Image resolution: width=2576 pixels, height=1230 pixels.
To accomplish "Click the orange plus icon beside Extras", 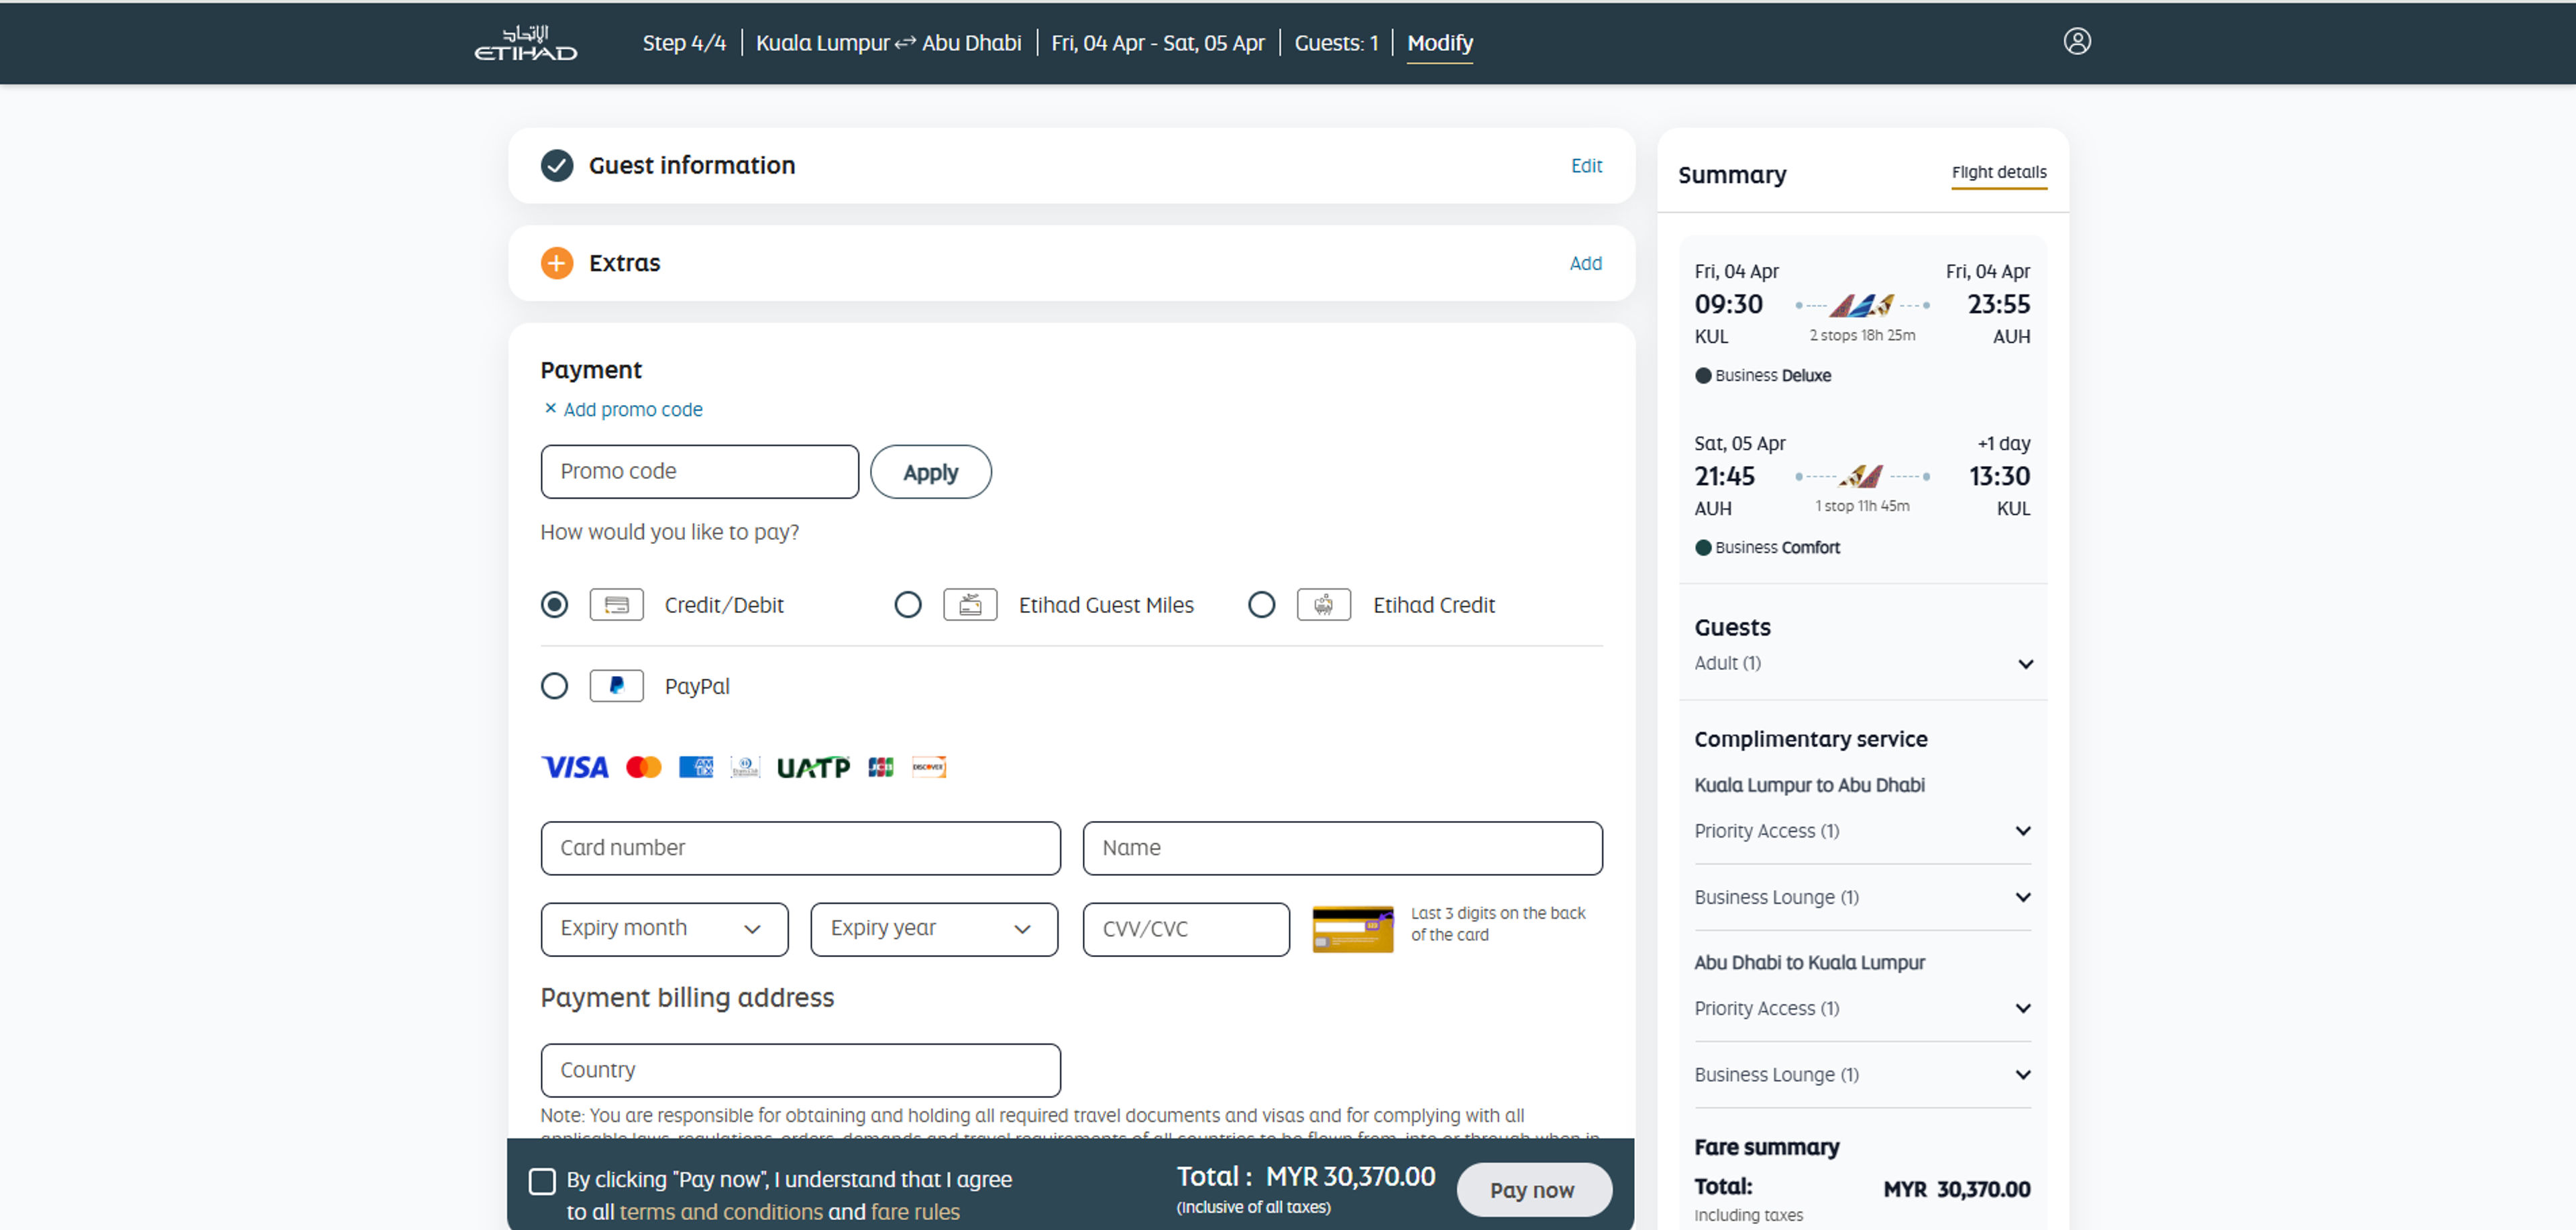I will tap(557, 263).
